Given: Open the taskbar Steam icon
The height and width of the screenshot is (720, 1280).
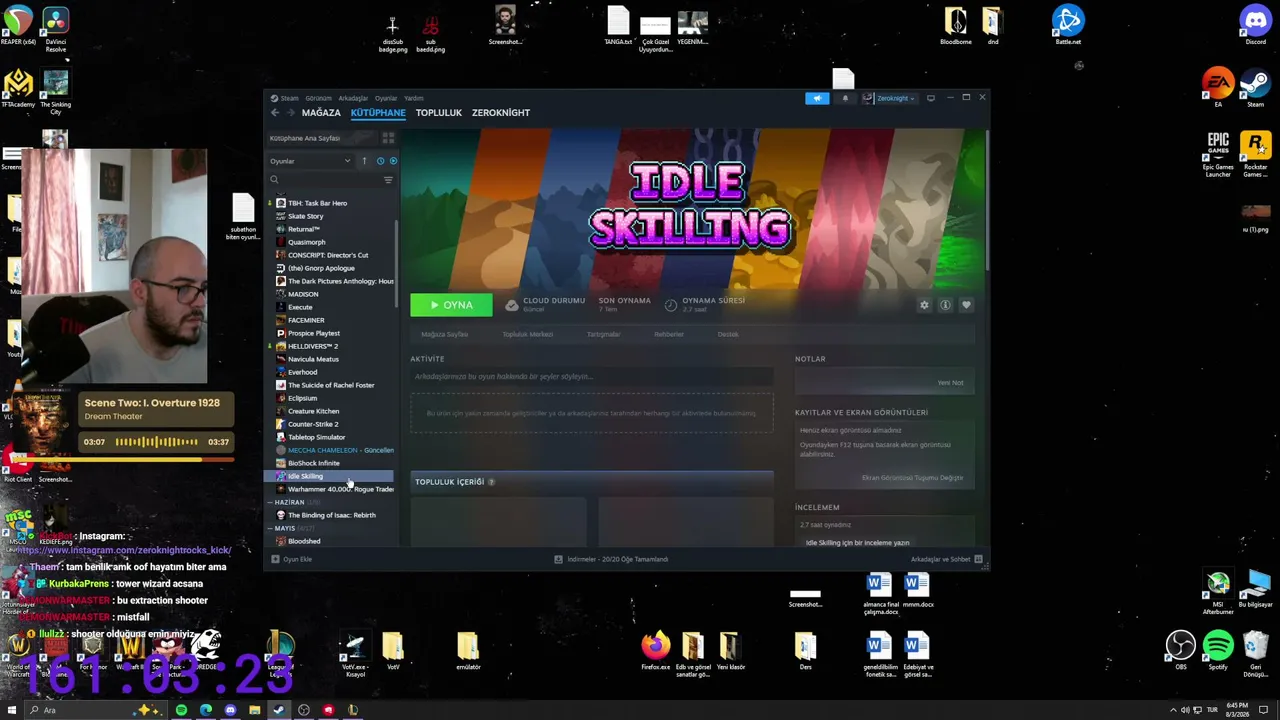Looking at the screenshot, I should [279, 710].
